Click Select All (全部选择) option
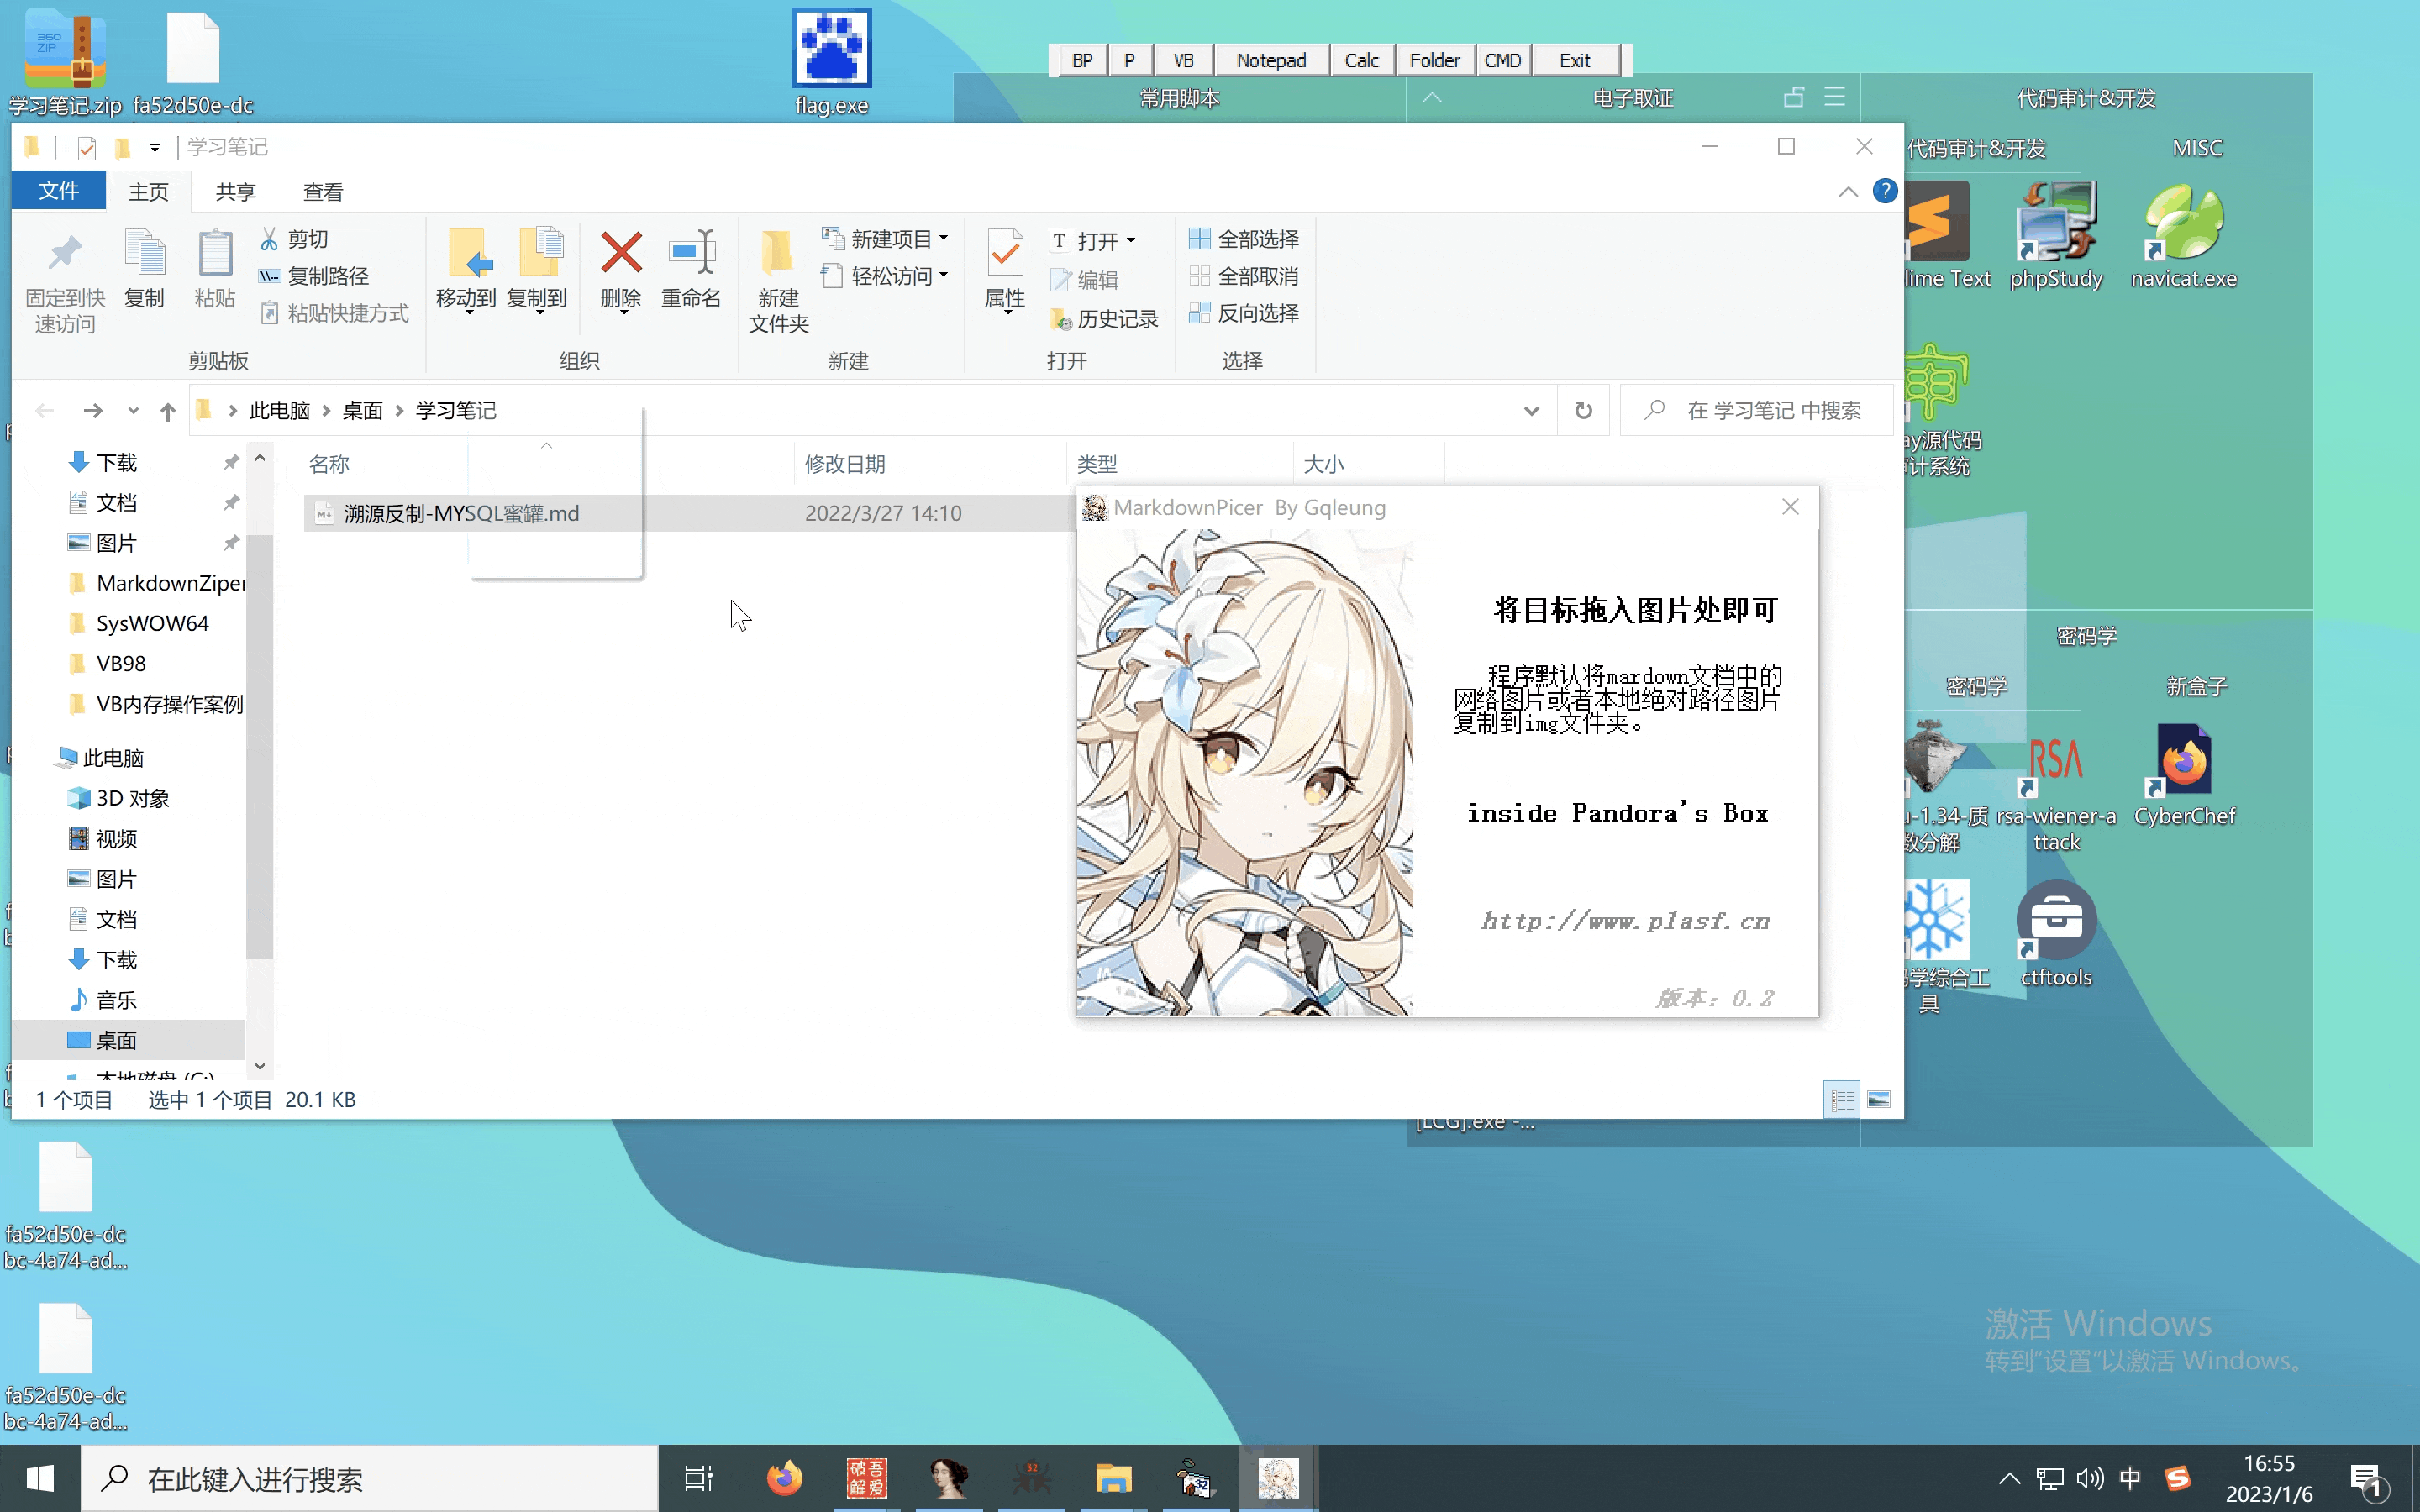 point(1244,239)
